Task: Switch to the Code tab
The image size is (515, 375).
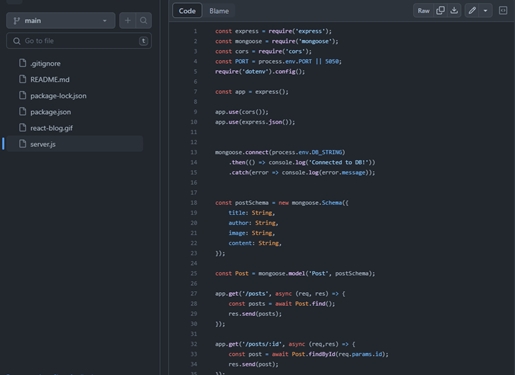Action: (187, 11)
